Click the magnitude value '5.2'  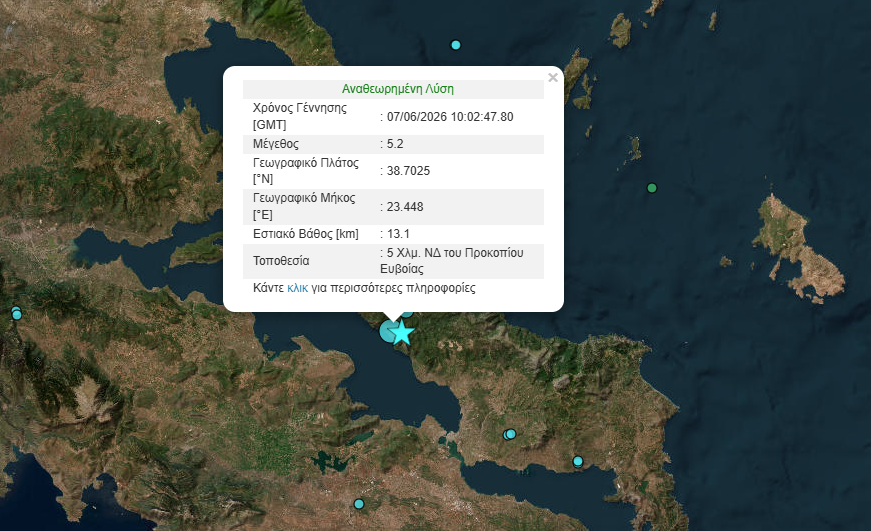(x=395, y=144)
